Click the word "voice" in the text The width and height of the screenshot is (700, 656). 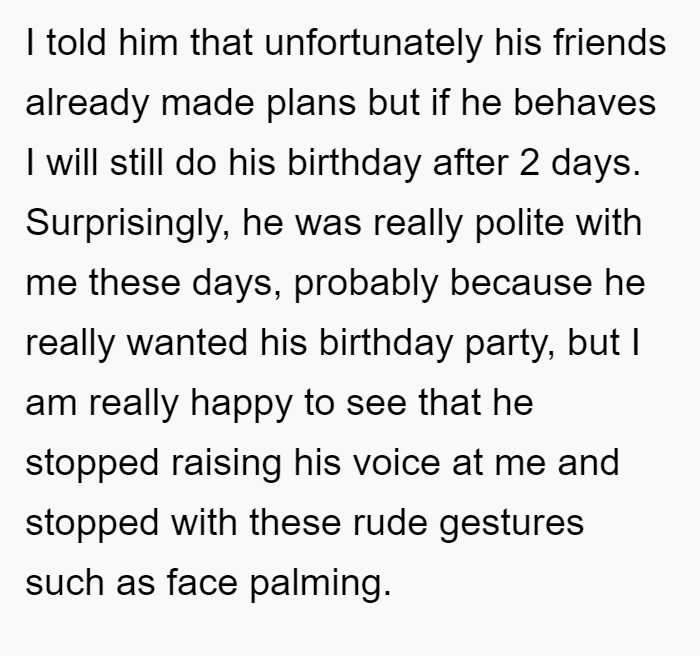tap(396, 463)
